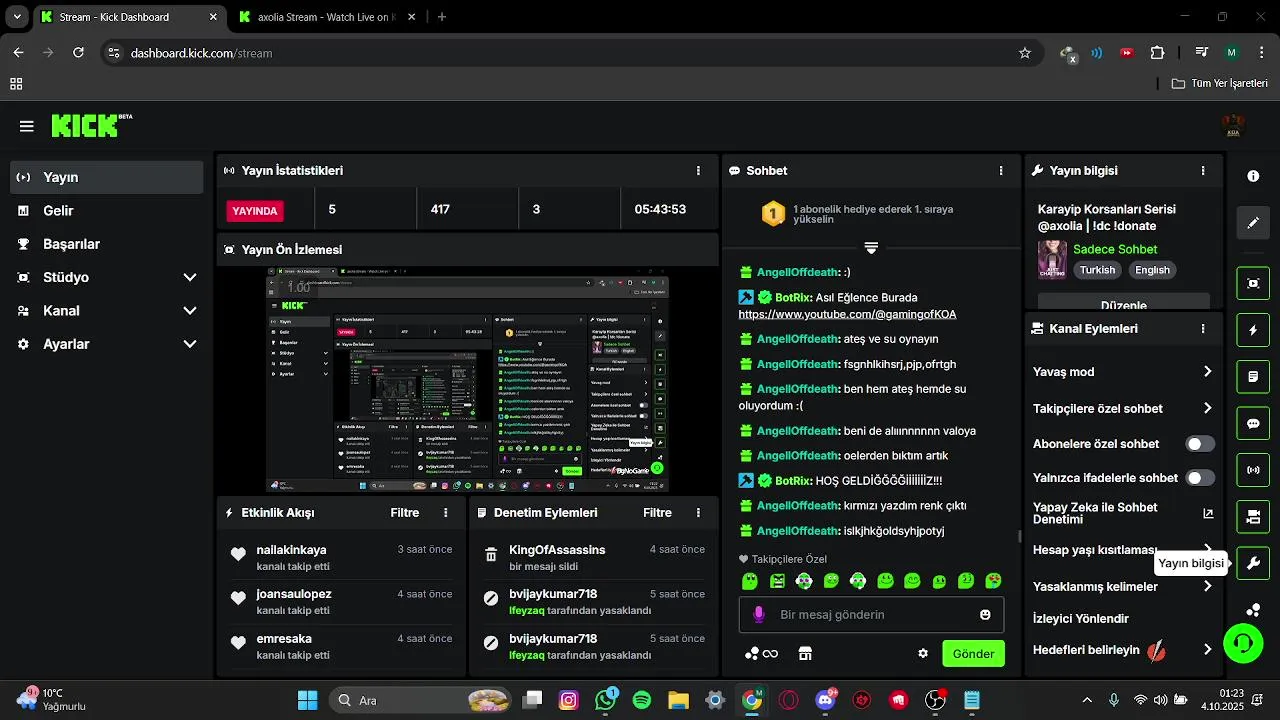
Task: Click the Düzenle button
Action: [x=1124, y=303]
